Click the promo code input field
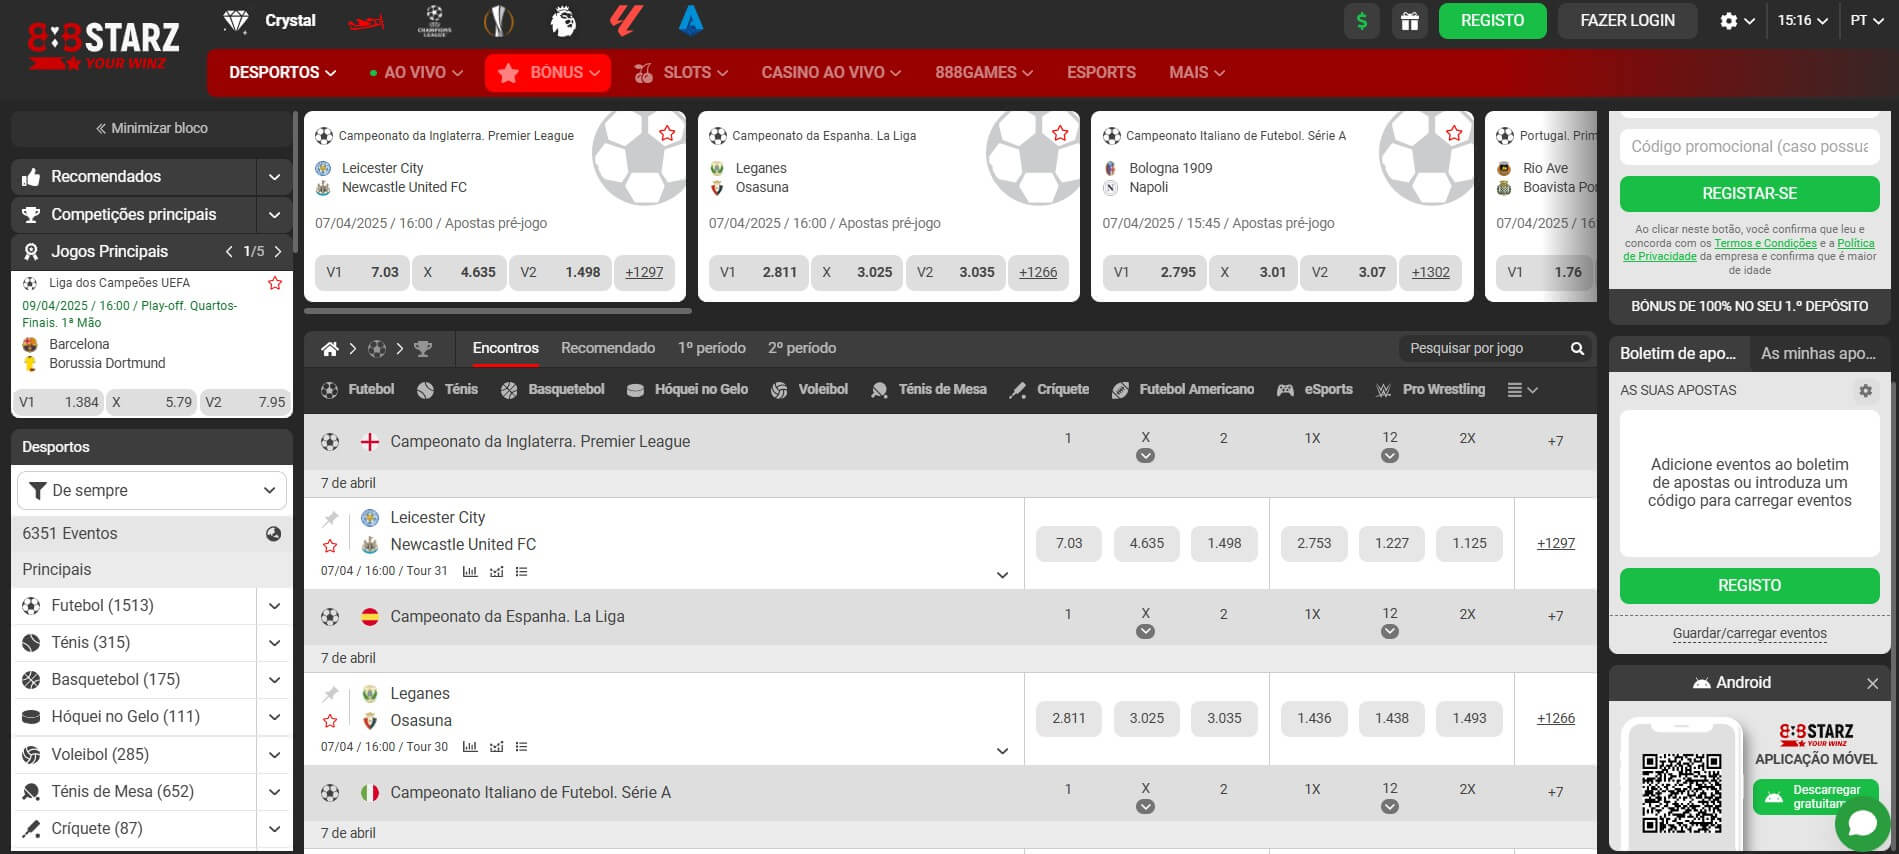Image resolution: width=1899 pixels, height=854 pixels. tap(1749, 147)
